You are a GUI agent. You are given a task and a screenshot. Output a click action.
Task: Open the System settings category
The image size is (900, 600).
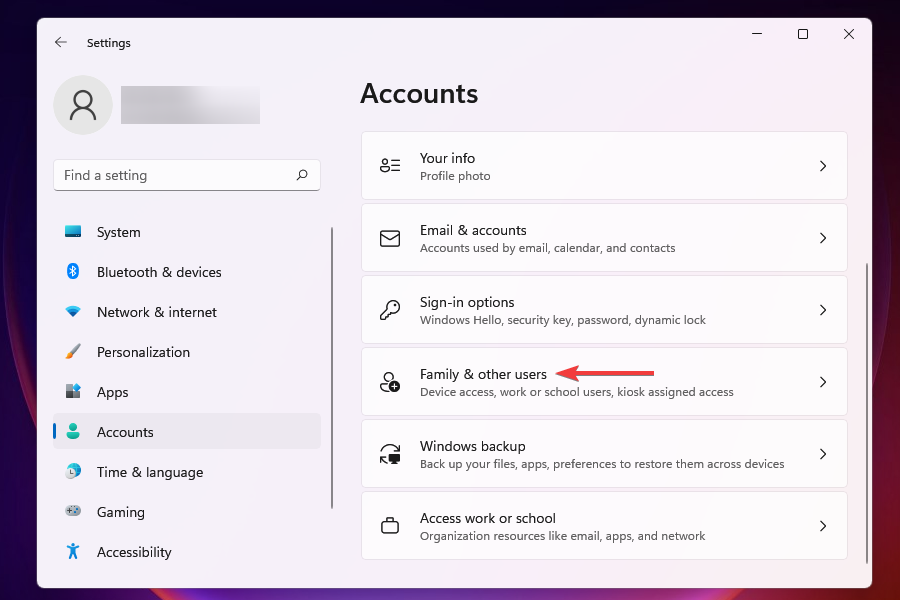(x=118, y=232)
